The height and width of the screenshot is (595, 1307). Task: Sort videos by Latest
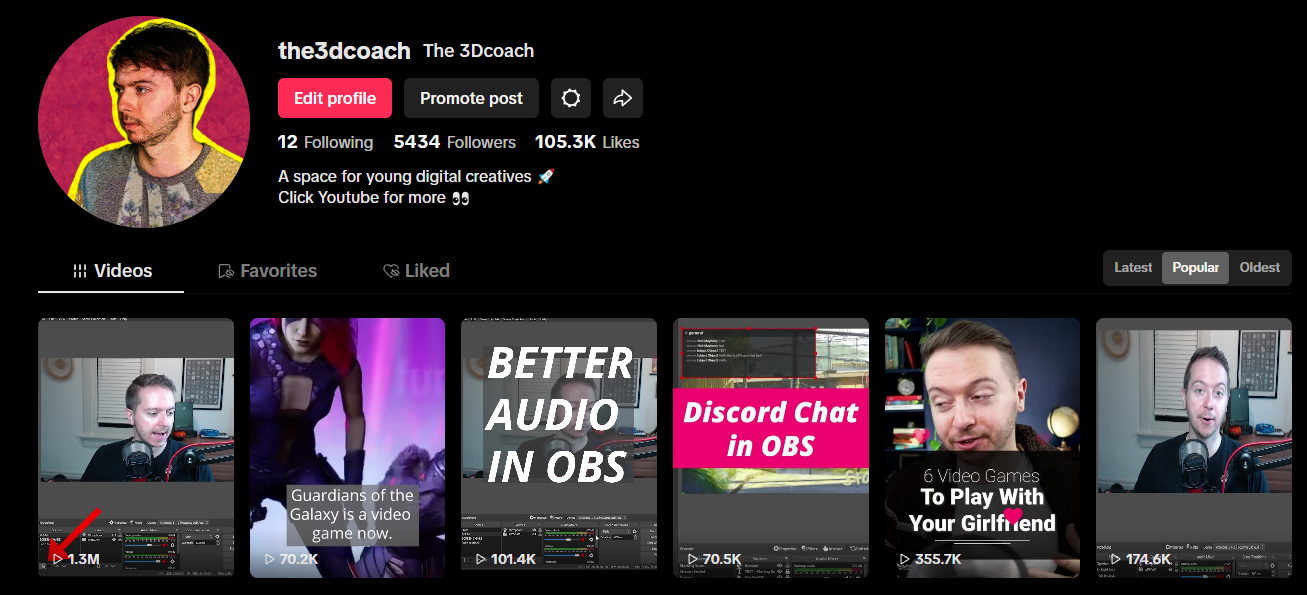pyautogui.click(x=1133, y=268)
